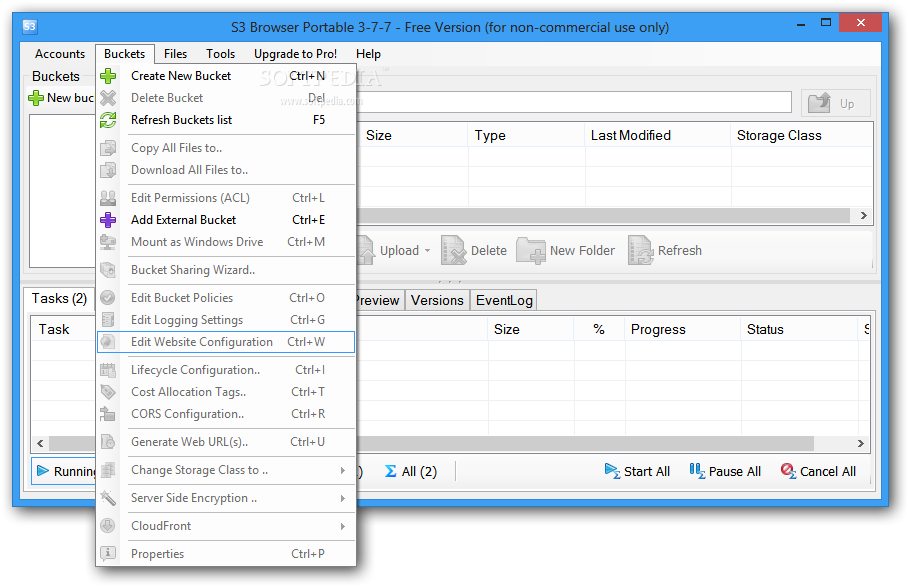Sort files by Storage Class column
Image resolution: width=909 pixels, height=587 pixels.
pyautogui.click(x=801, y=135)
